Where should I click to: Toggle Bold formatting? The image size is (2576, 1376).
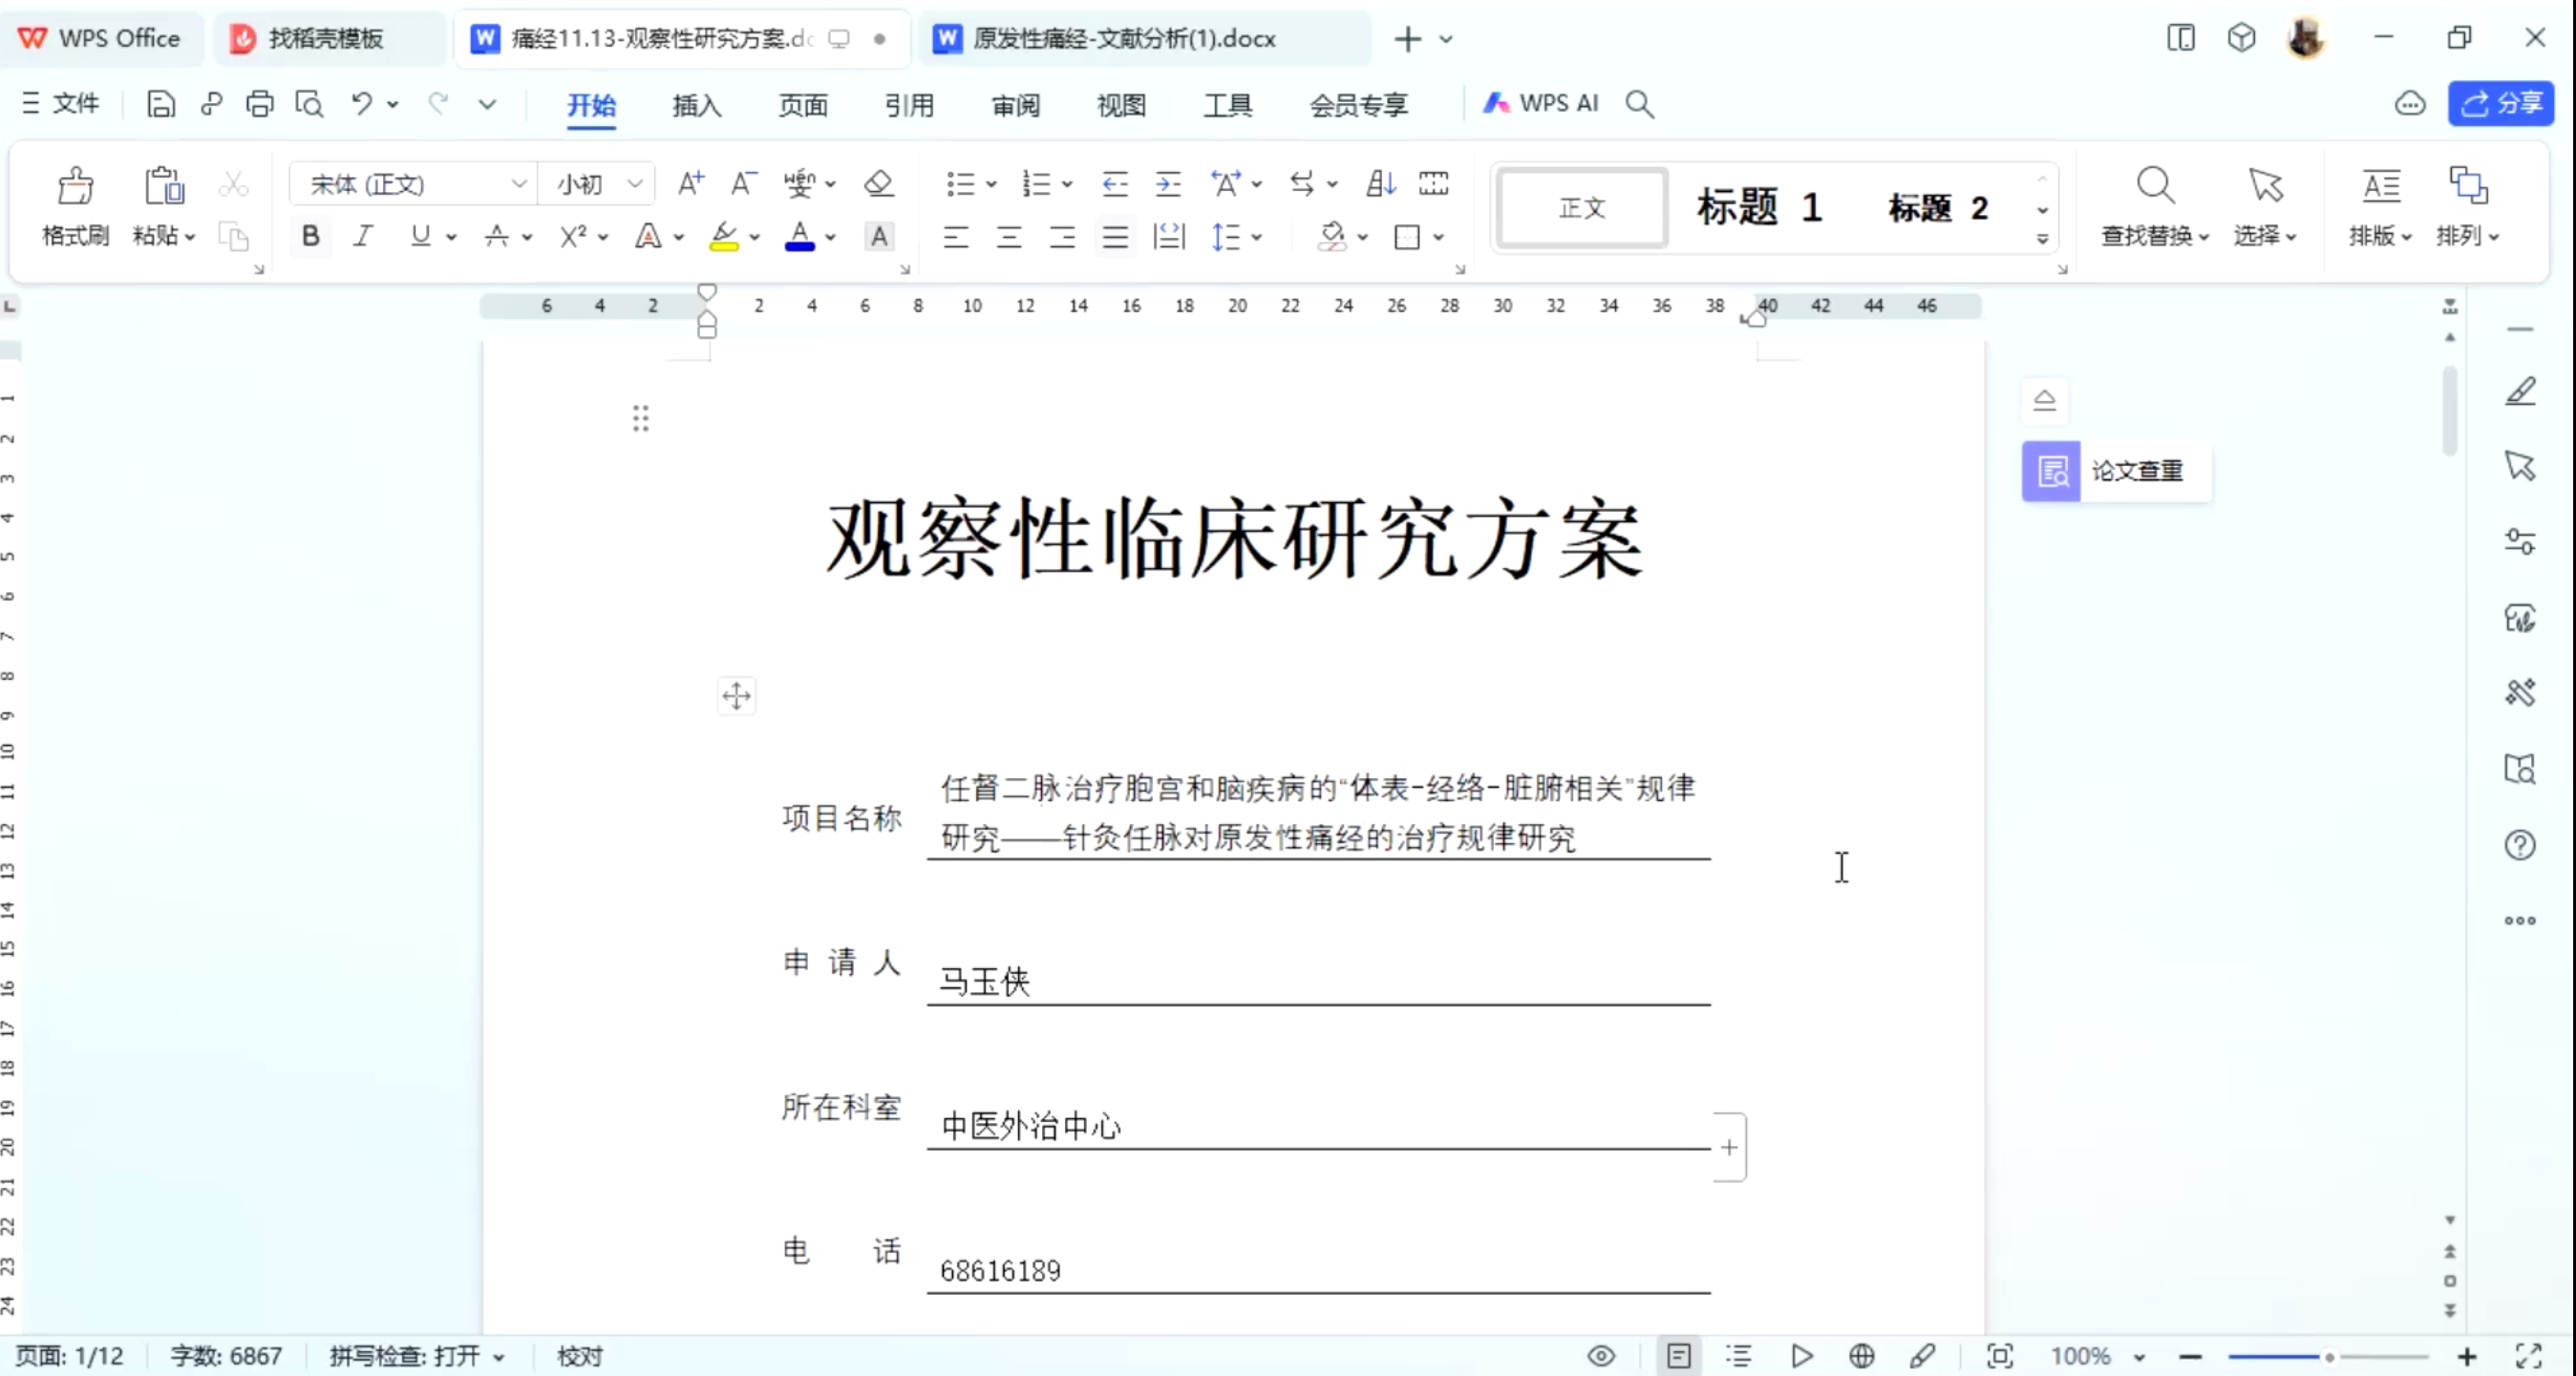point(310,237)
